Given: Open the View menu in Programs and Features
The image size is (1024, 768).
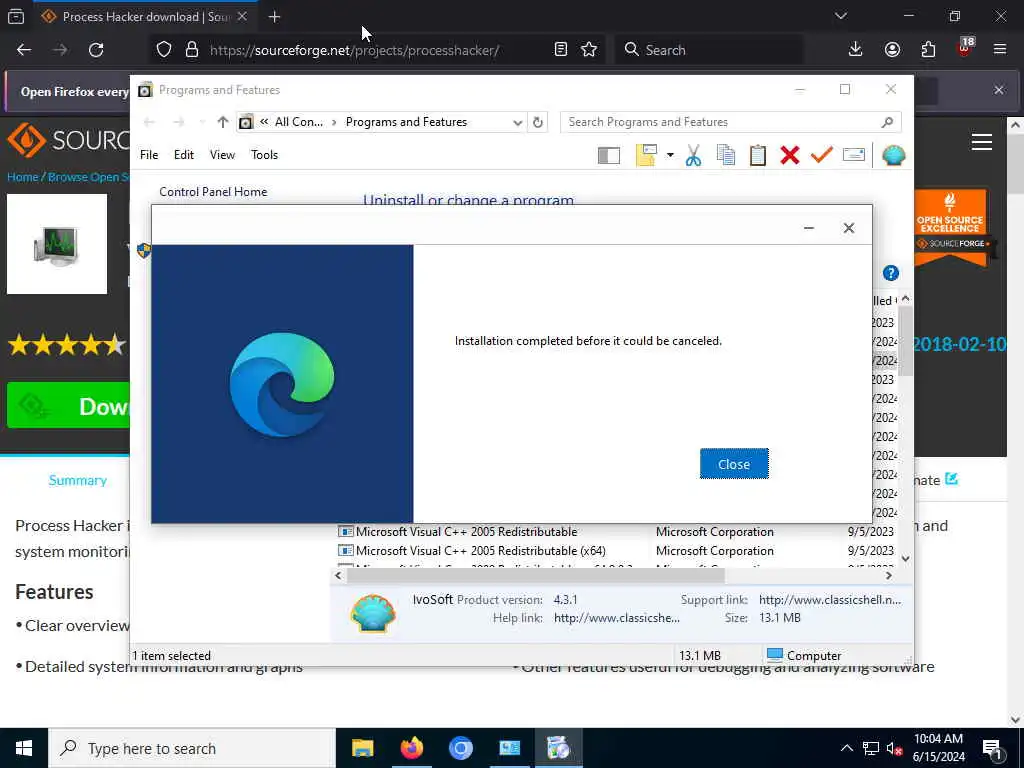Looking at the screenshot, I should point(222,155).
